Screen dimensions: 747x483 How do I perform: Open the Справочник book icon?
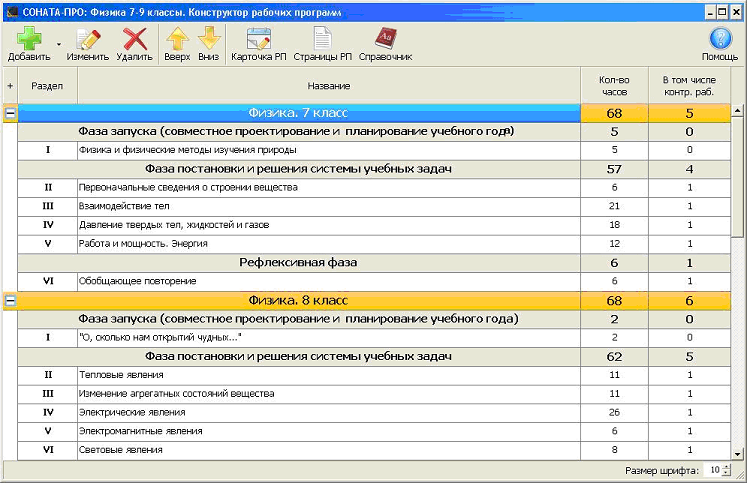click(x=385, y=40)
